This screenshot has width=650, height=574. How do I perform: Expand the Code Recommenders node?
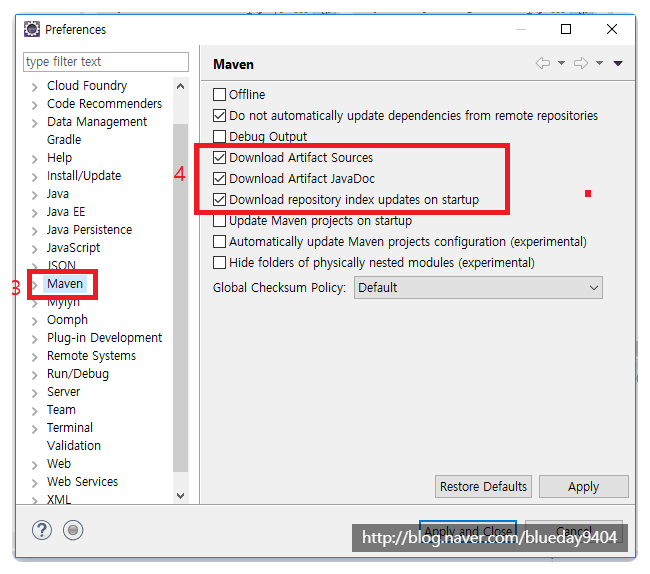click(x=35, y=105)
